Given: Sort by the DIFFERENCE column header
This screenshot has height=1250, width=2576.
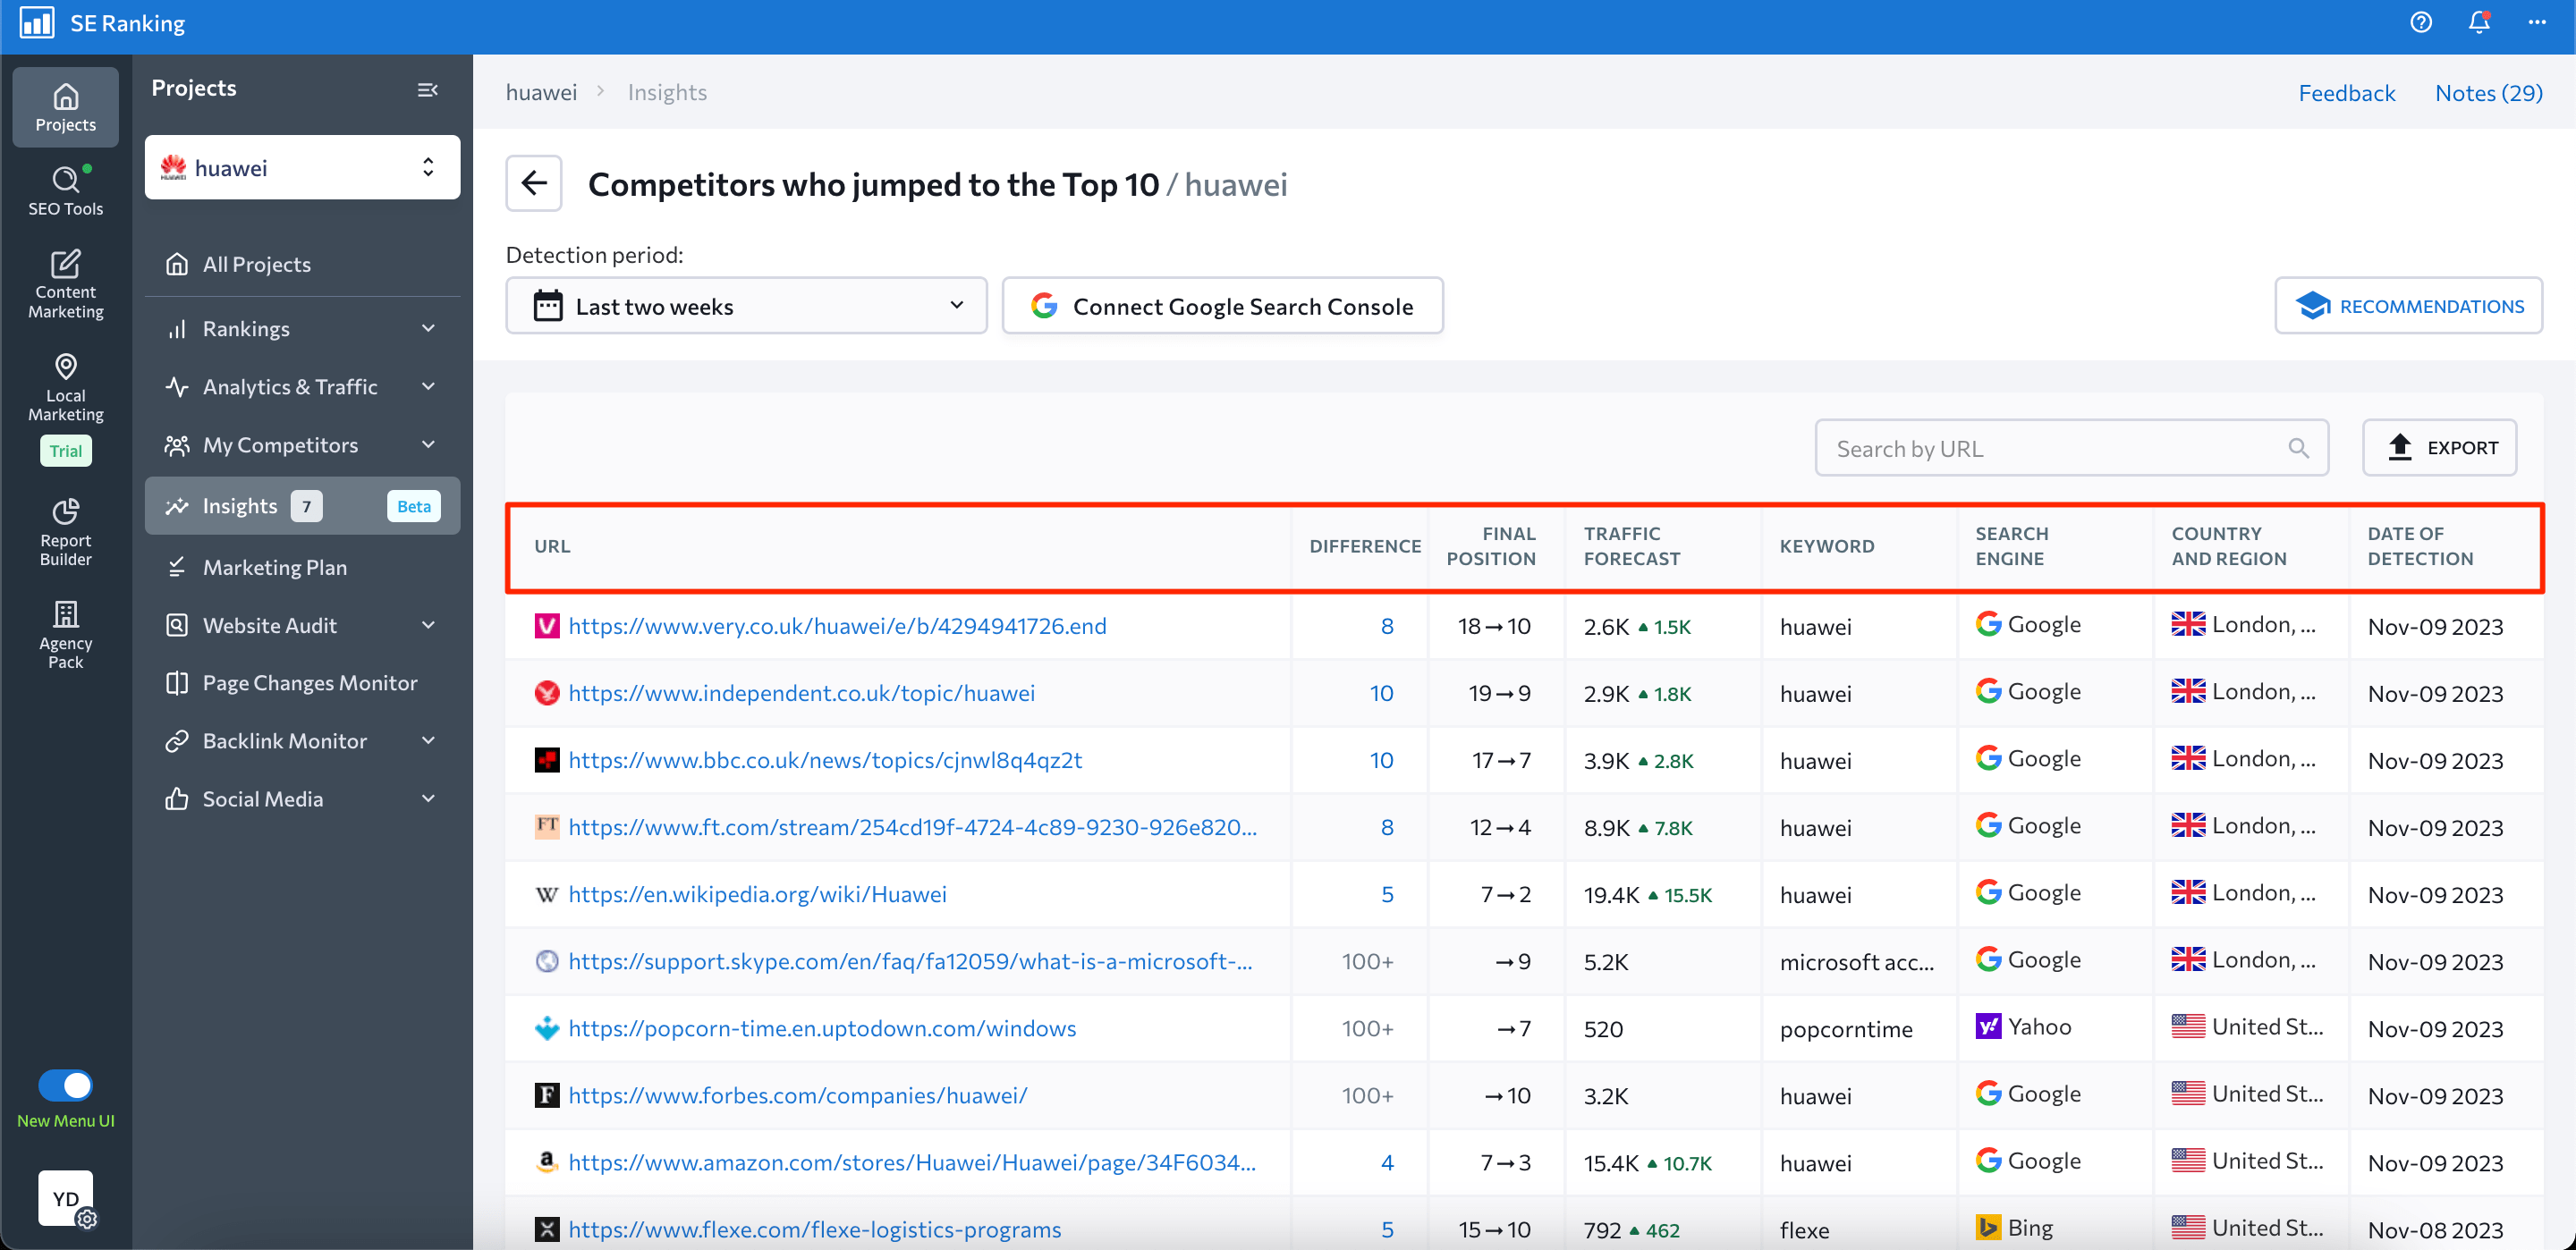Looking at the screenshot, I should (1365, 546).
